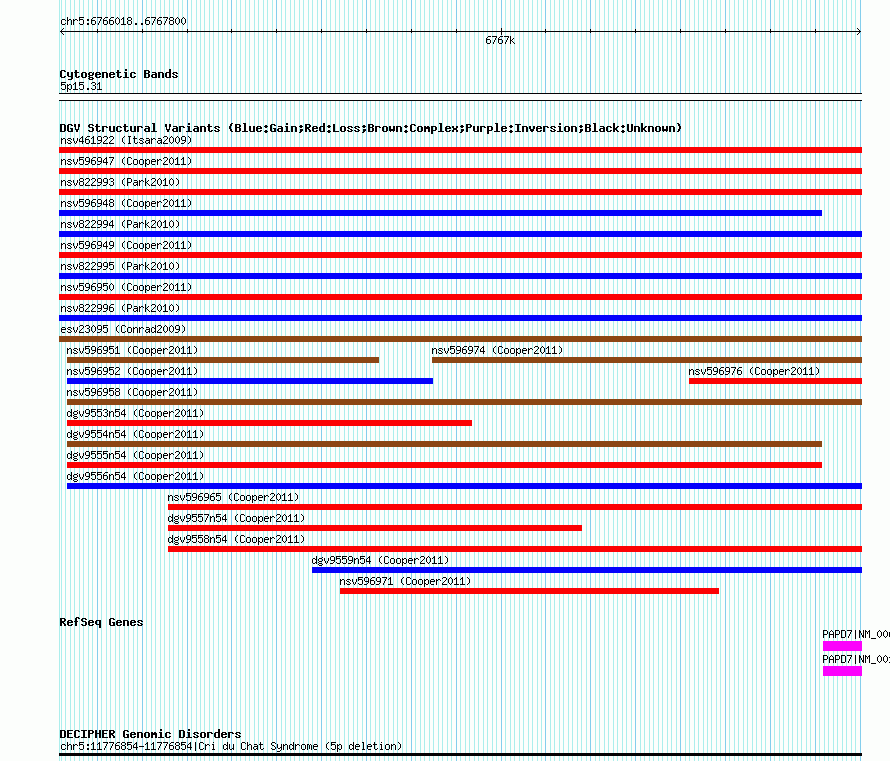Click the blue bar under dgv9556n54
This screenshot has height=761, width=890.
pos(464,486)
